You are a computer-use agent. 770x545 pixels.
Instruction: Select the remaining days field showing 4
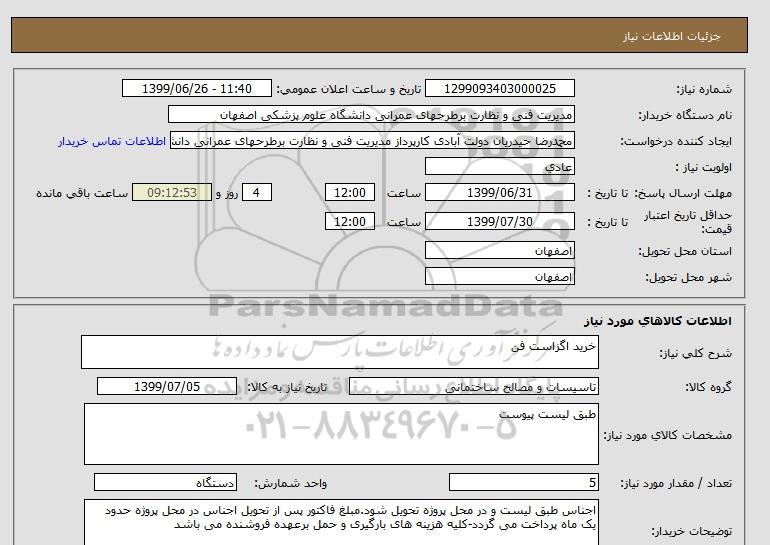[x=256, y=192]
